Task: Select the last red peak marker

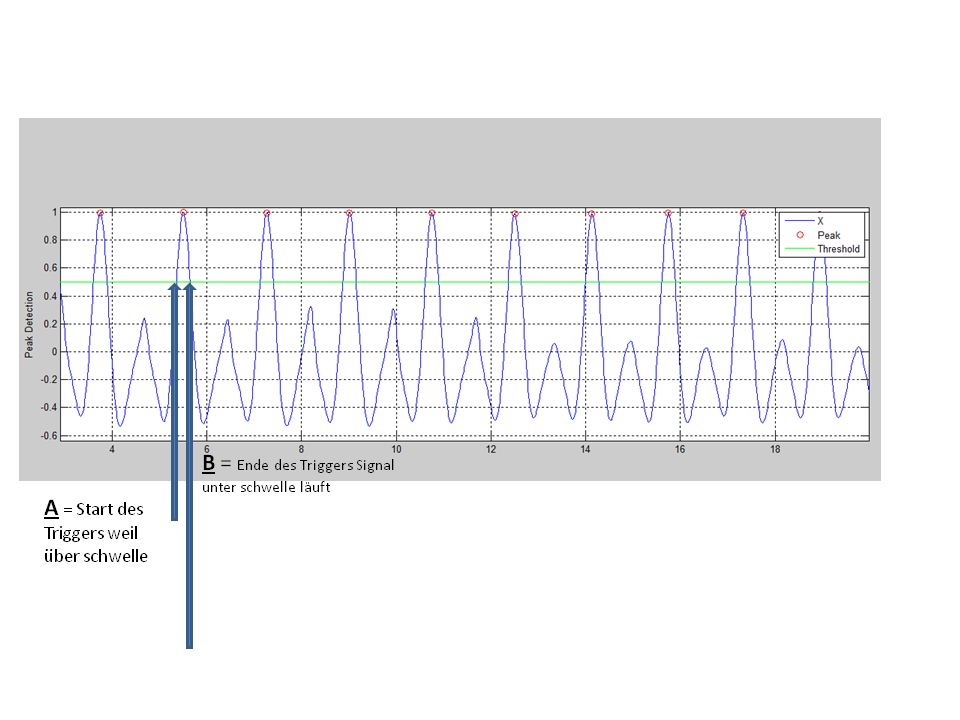Action: [x=743, y=213]
